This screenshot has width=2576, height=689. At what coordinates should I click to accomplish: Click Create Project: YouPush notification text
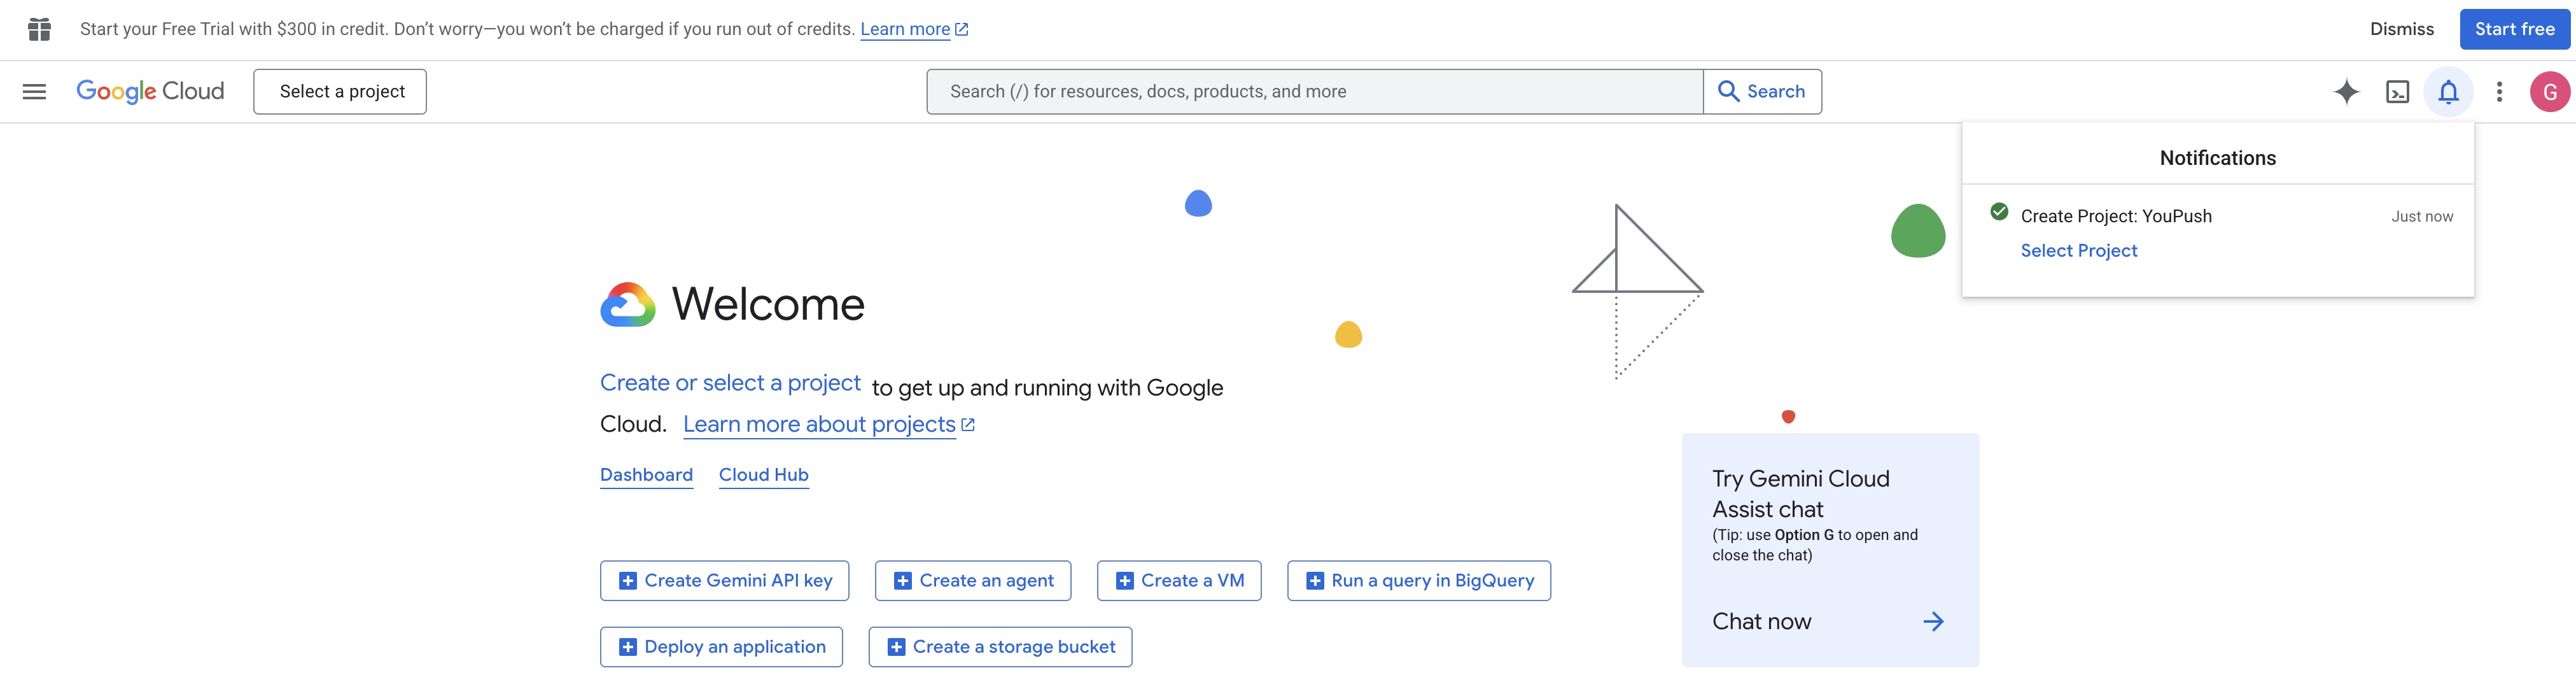click(2116, 216)
